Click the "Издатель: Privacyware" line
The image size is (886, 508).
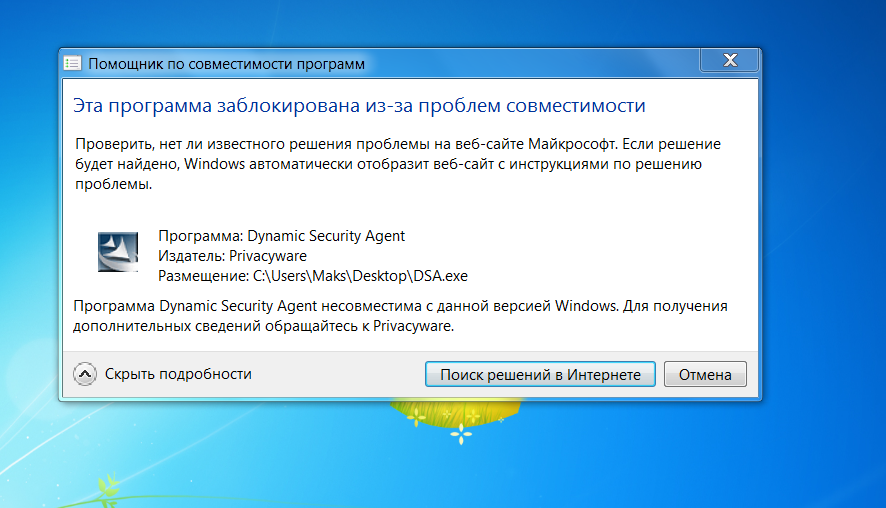tap(233, 256)
